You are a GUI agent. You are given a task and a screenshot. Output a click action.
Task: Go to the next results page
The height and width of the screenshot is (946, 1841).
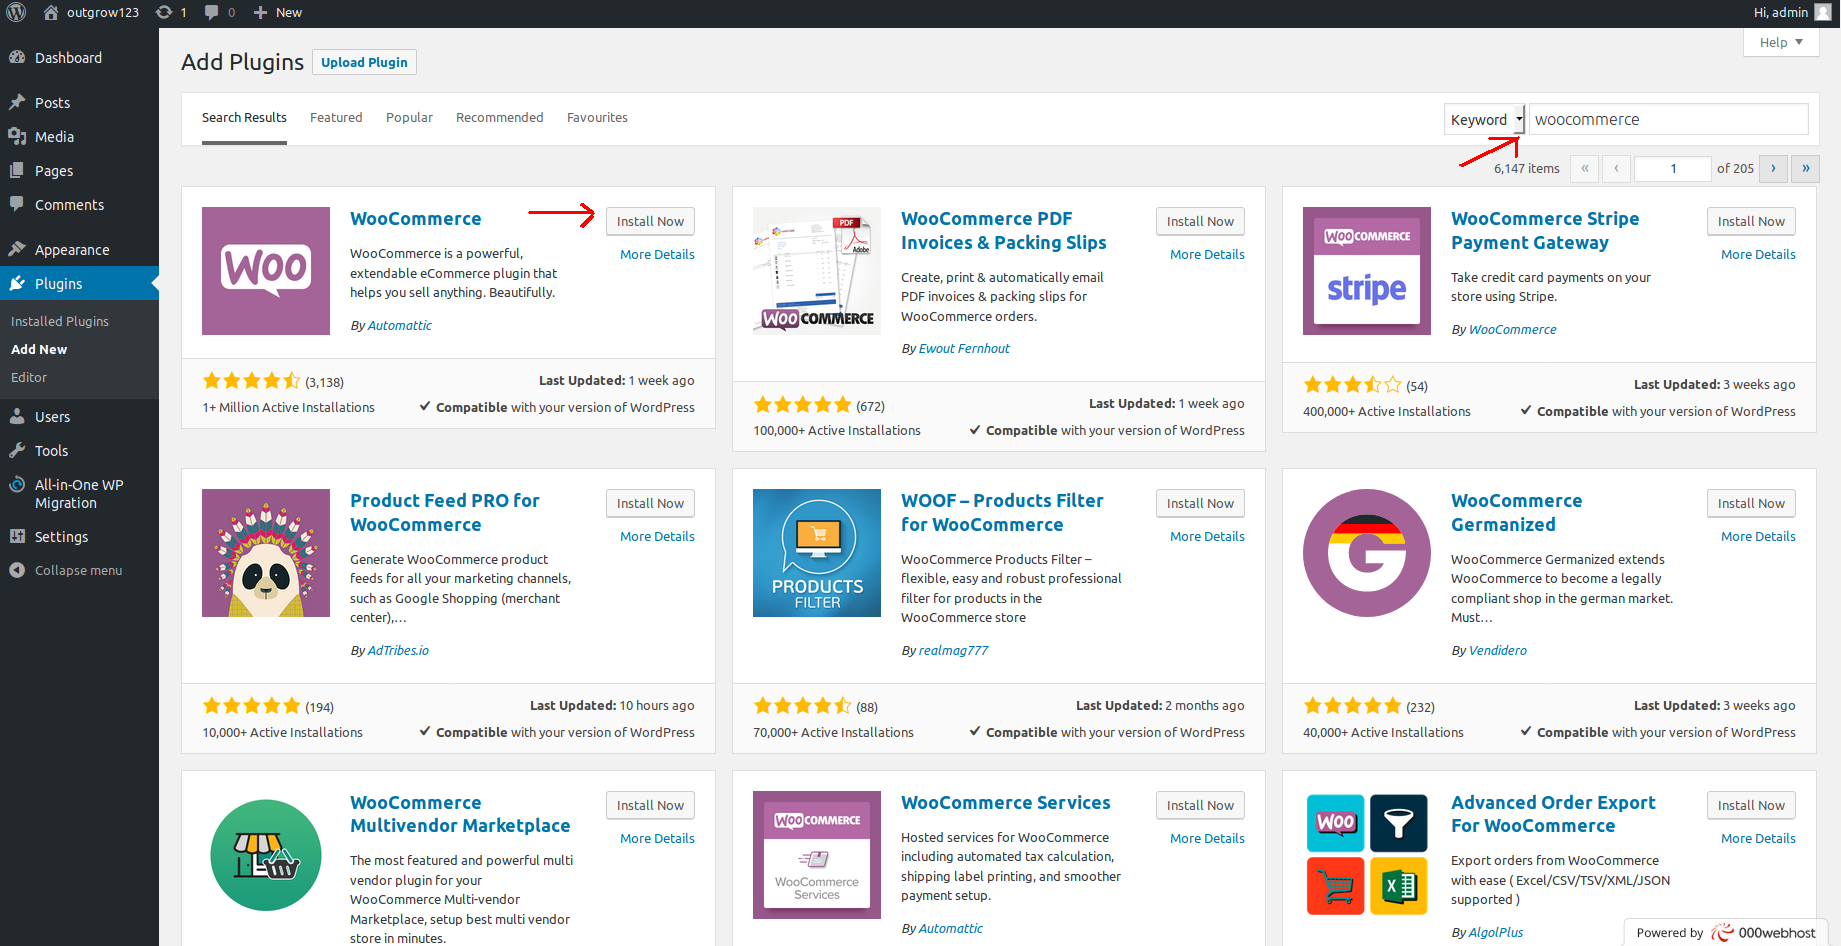coord(1773,168)
